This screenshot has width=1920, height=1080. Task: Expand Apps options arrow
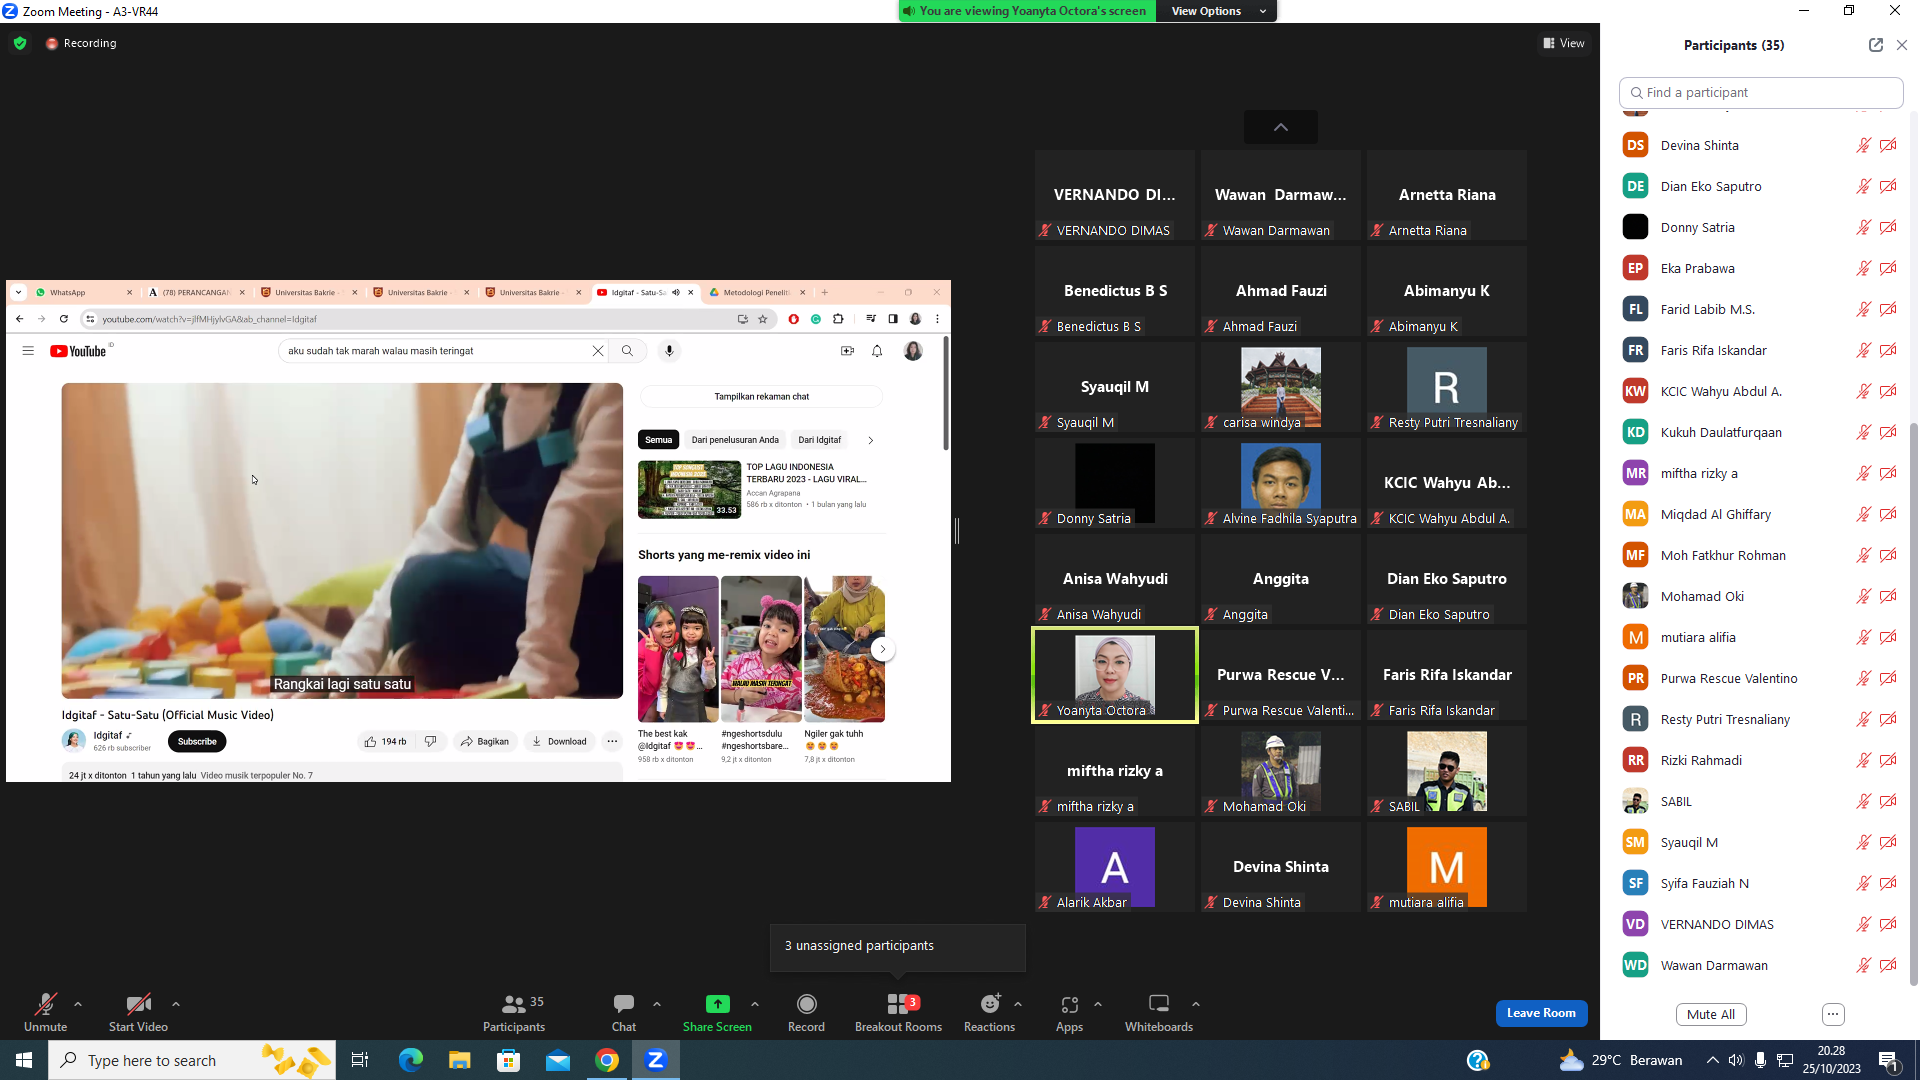(x=1098, y=1004)
